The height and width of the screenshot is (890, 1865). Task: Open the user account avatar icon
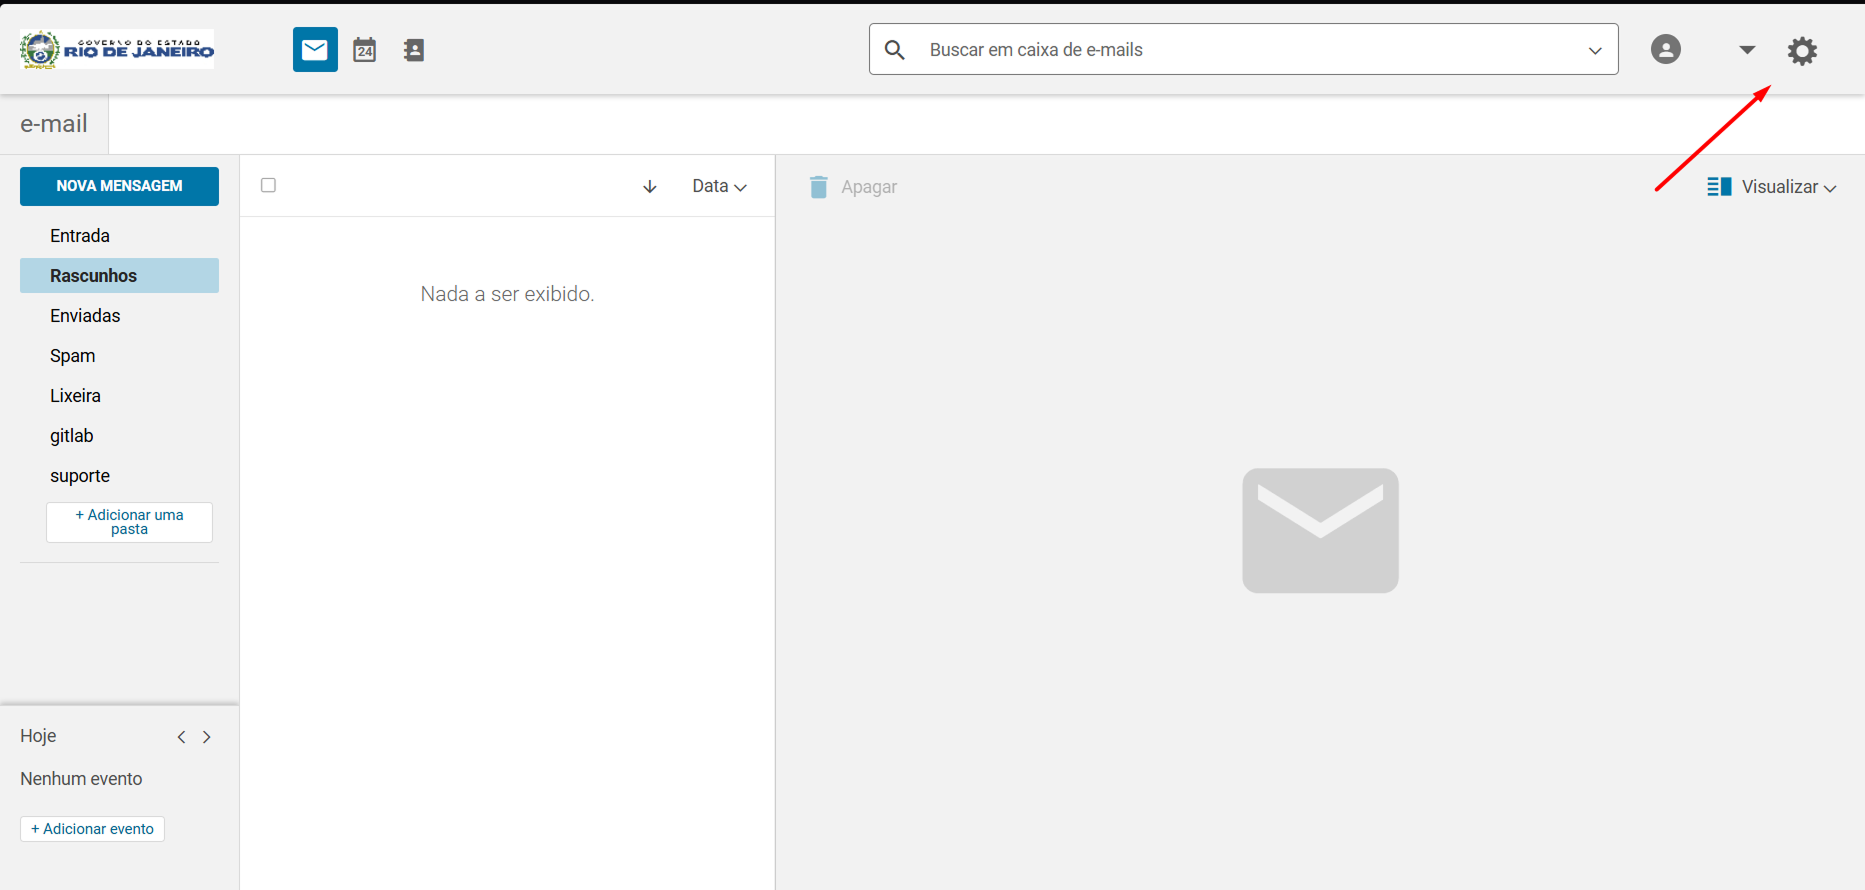(1665, 50)
